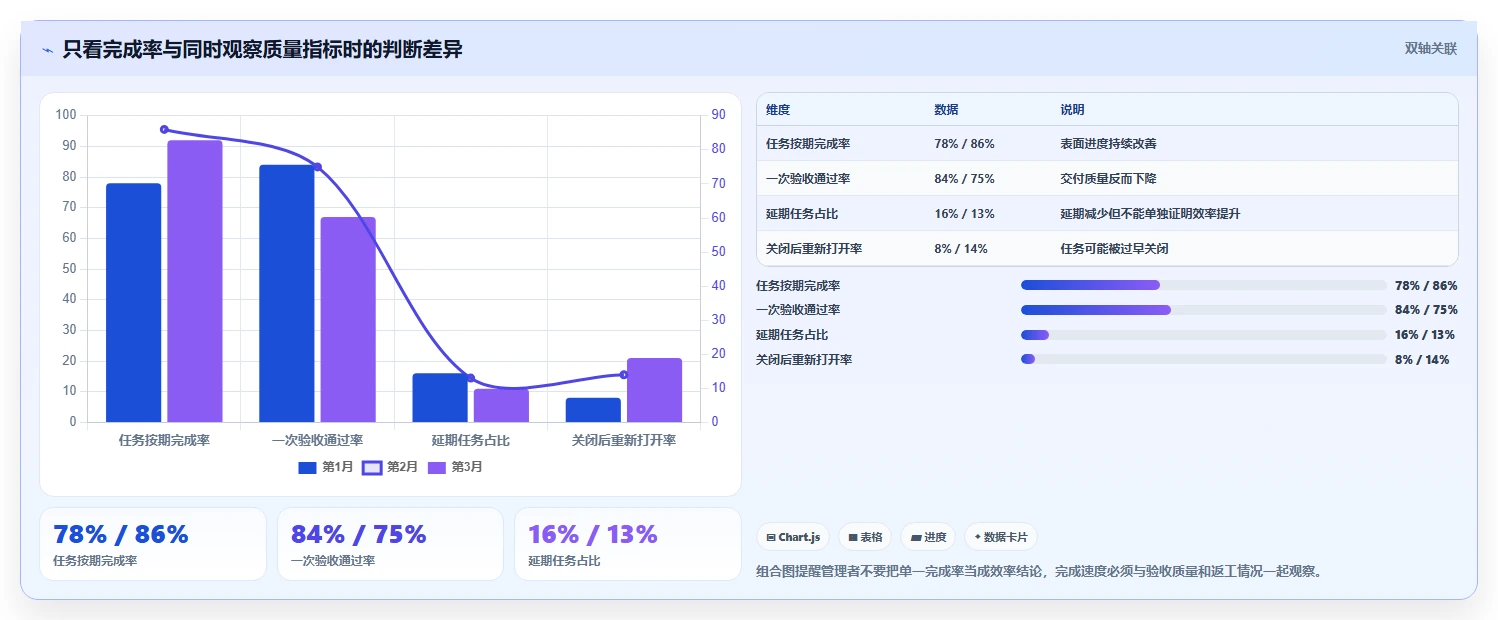The height and width of the screenshot is (620, 1498).
Task: Click the 第3月 bar for 关闭后重新打开率
Action: [x=654, y=390]
